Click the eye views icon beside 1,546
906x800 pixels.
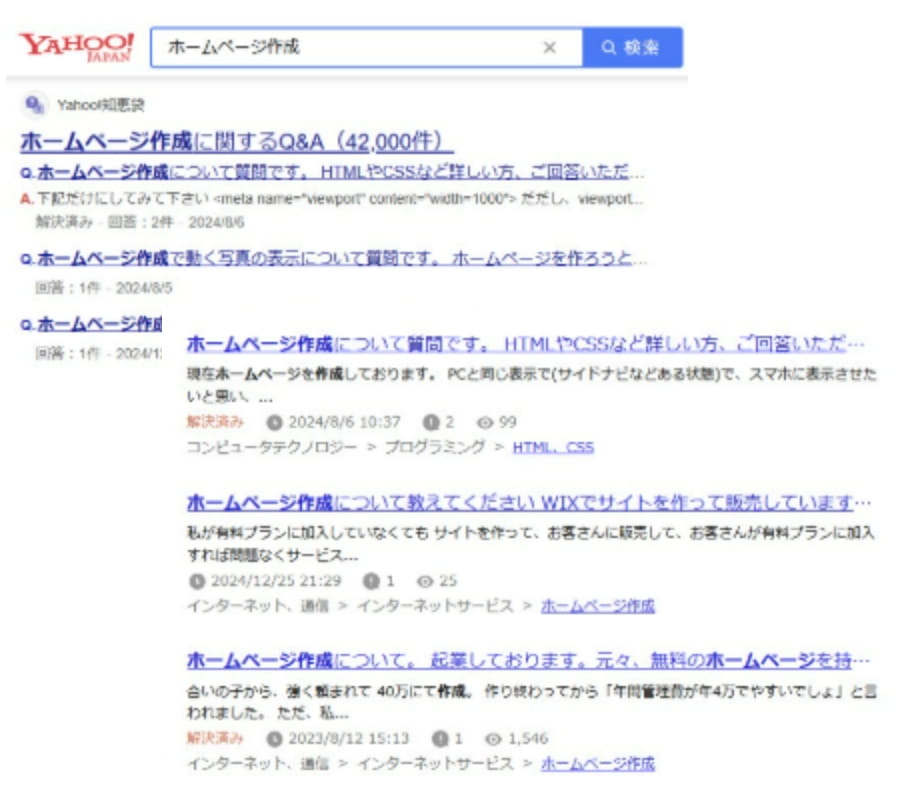tap(493, 739)
